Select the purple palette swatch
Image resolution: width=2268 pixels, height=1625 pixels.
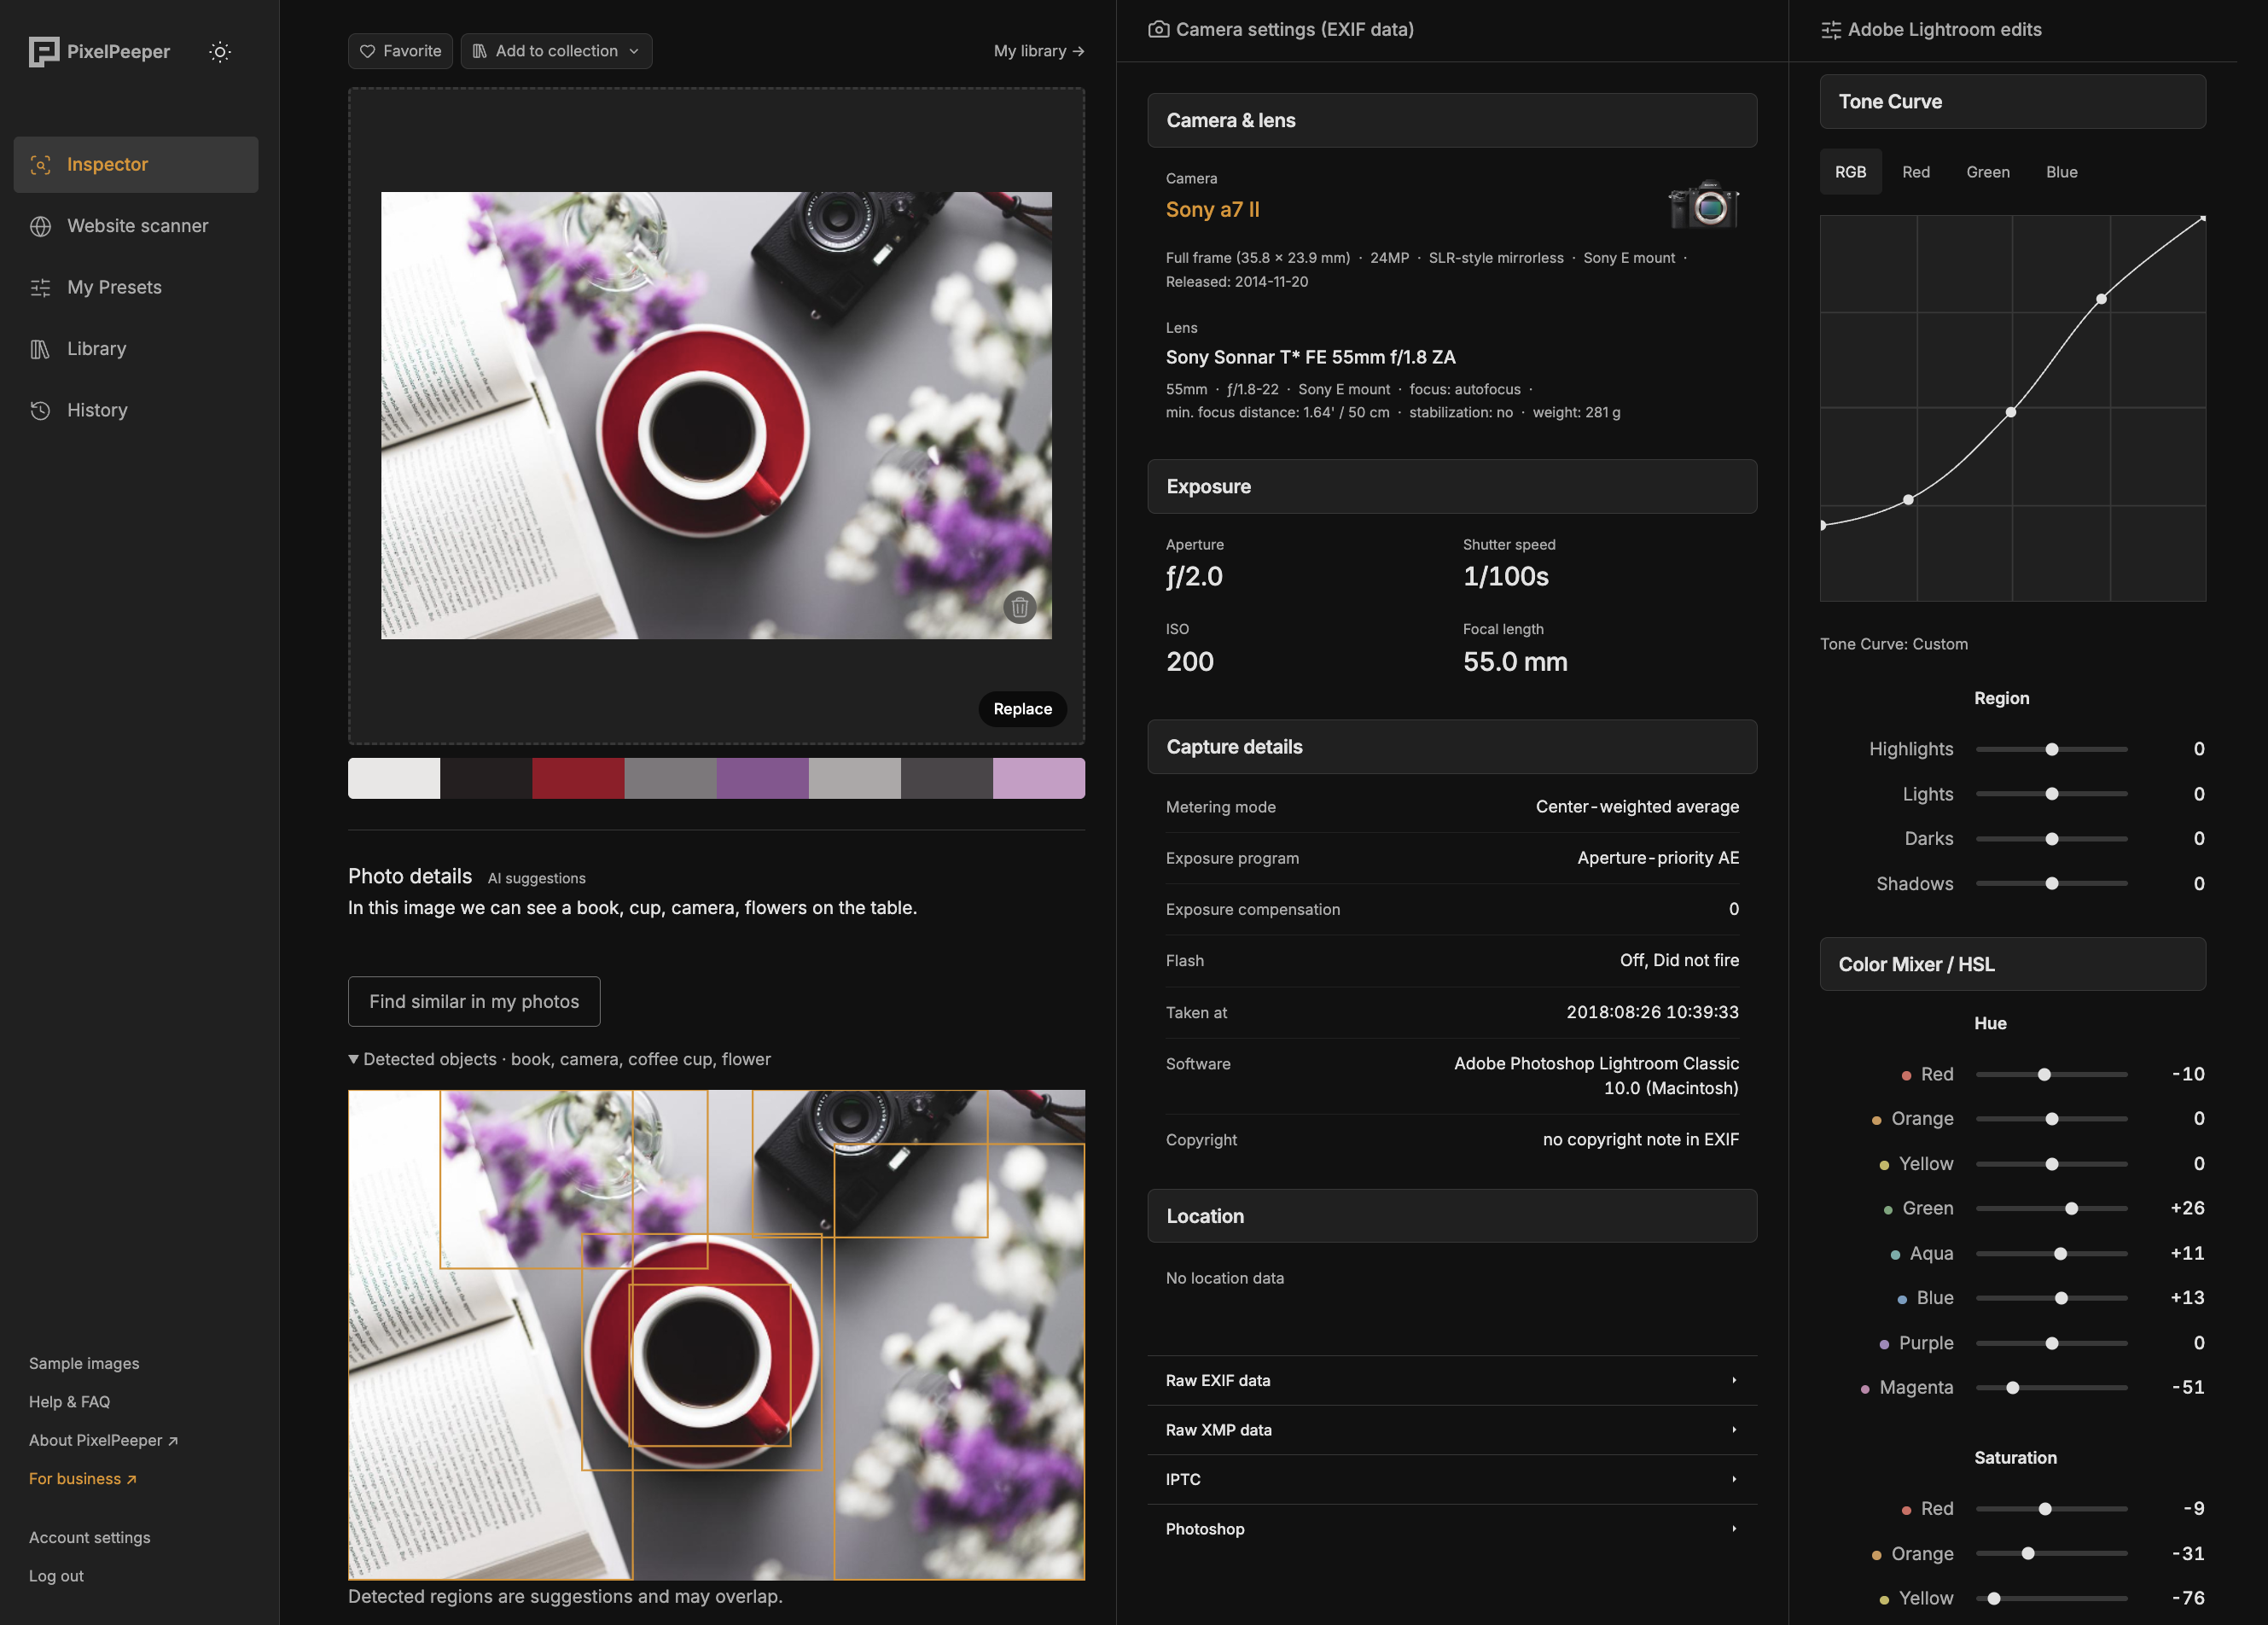click(762, 778)
